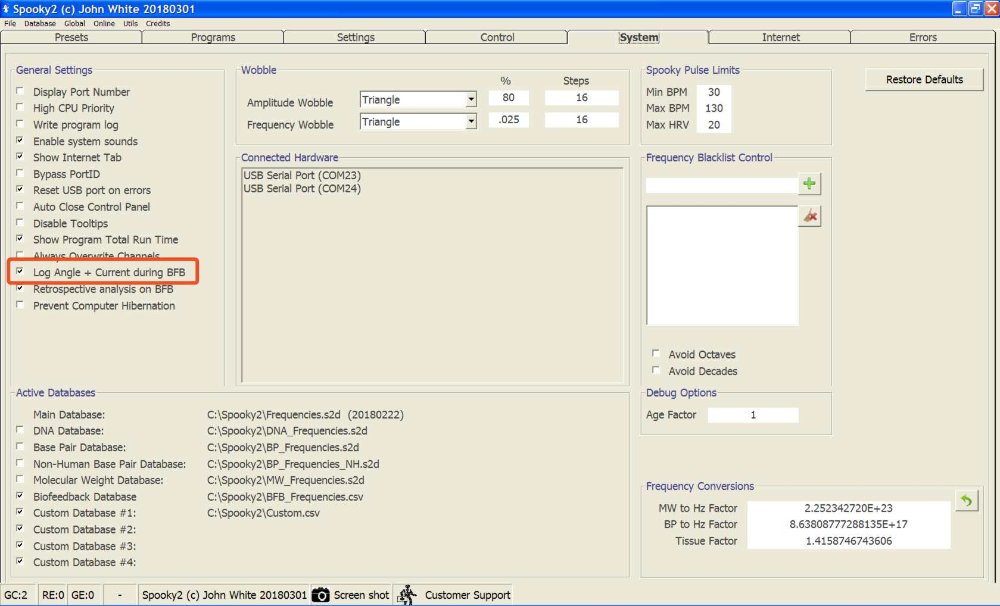Click the Age Factor field
The width and height of the screenshot is (1000, 606).
pyautogui.click(x=753, y=415)
